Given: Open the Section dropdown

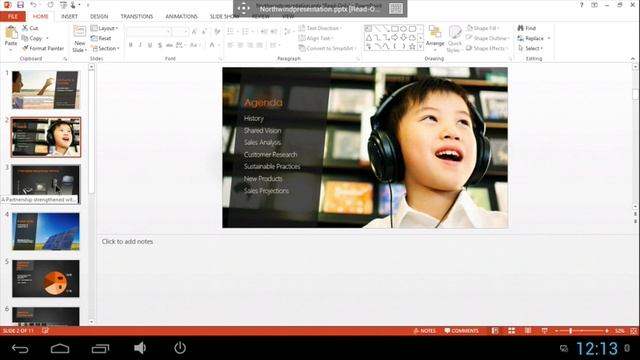Looking at the screenshot, I should [106, 48].
